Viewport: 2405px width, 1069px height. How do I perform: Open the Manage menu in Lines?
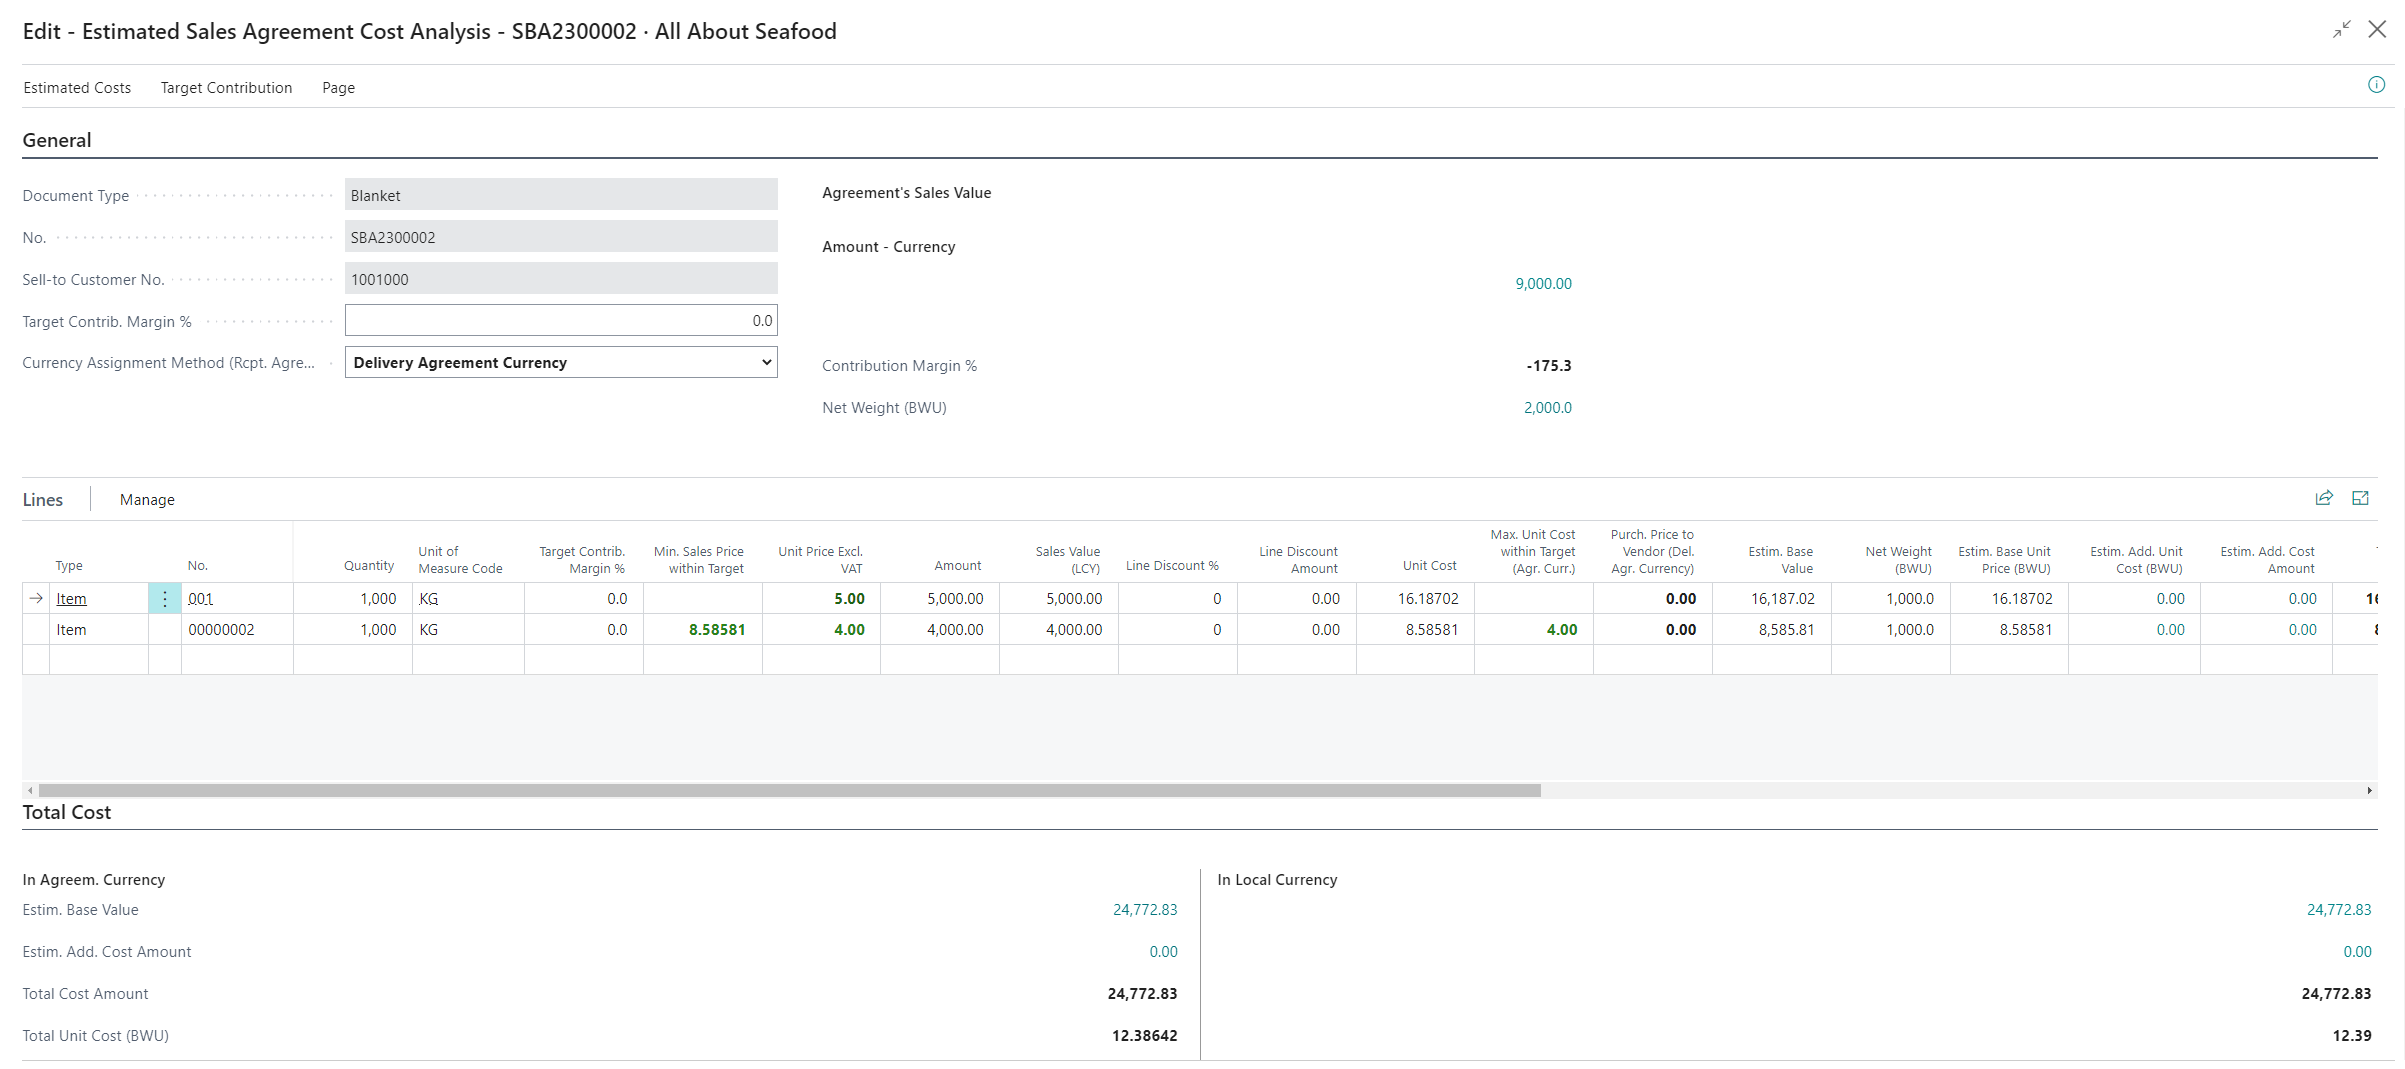coord(147,500)
